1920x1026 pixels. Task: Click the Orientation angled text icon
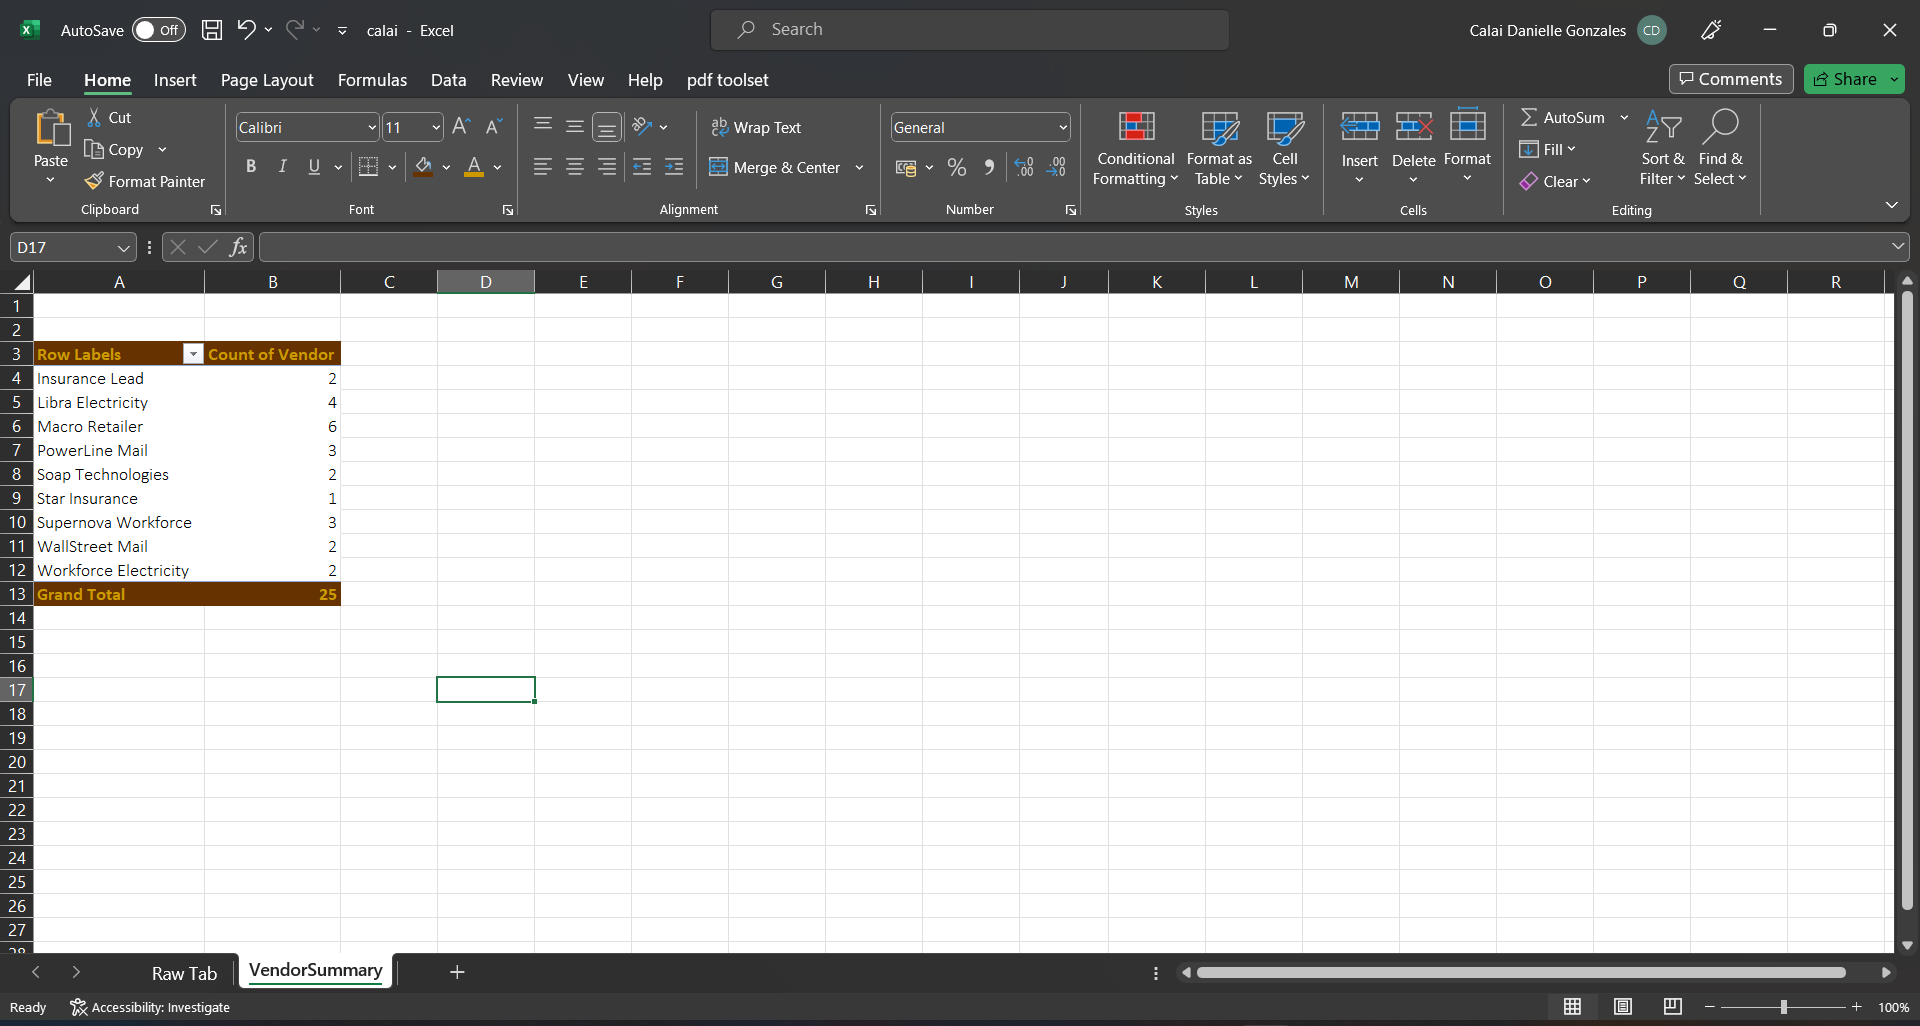pos(642,127)
